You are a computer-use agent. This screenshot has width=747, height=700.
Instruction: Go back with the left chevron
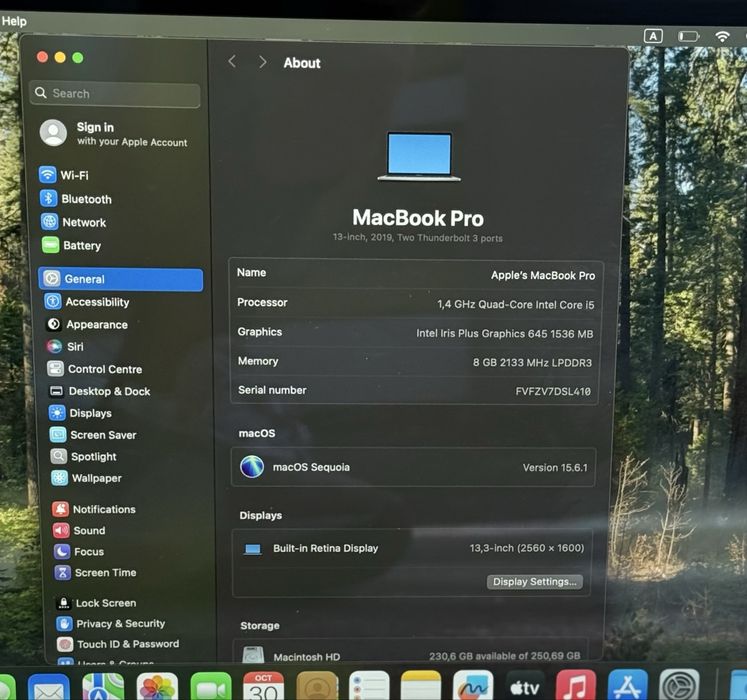[x=232, y=61]
